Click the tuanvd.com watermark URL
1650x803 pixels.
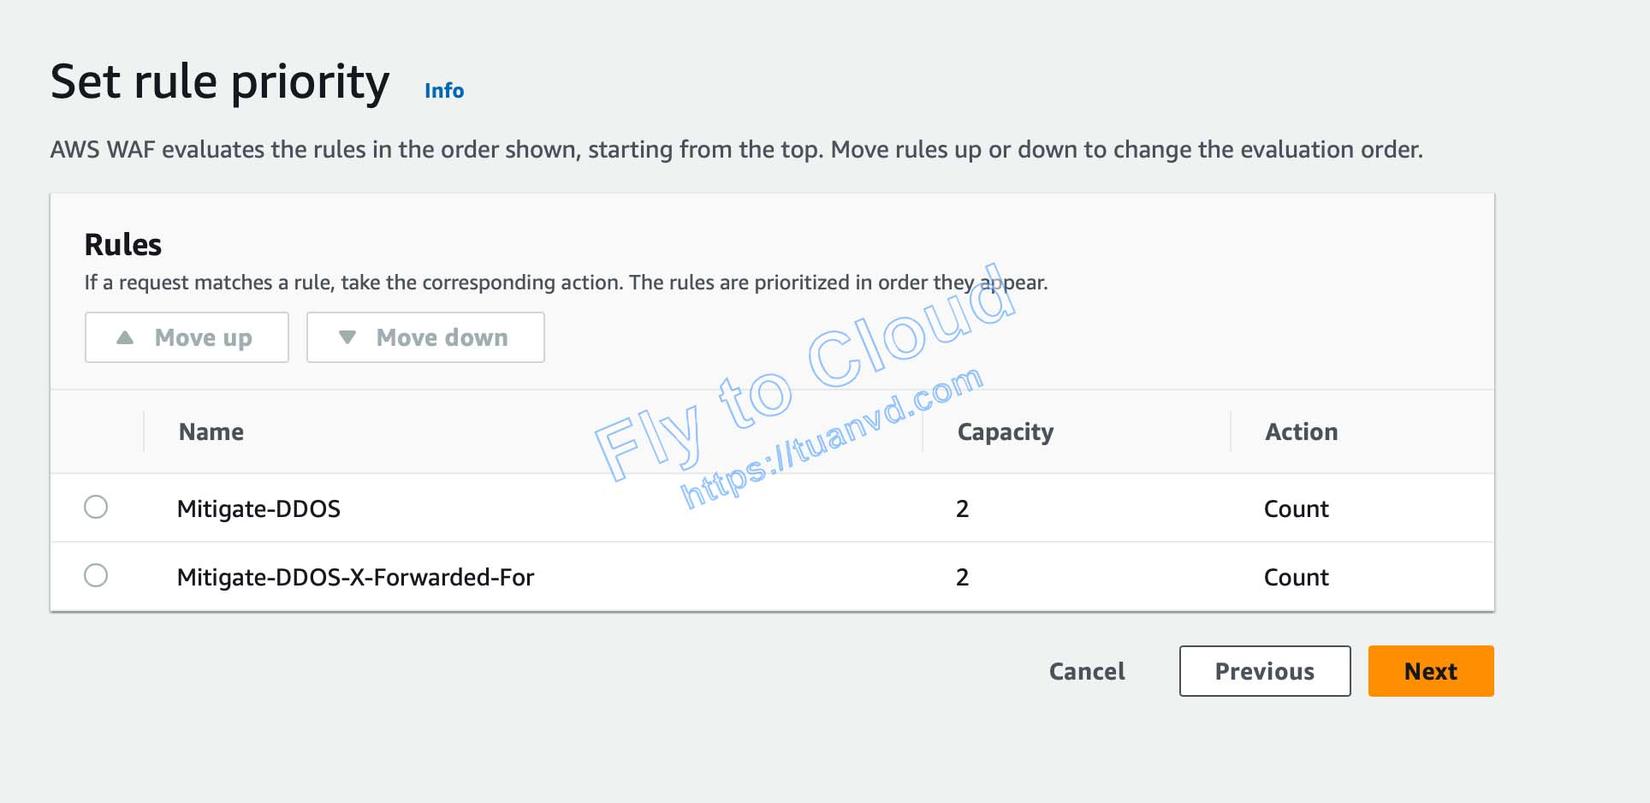pos(832,437)
